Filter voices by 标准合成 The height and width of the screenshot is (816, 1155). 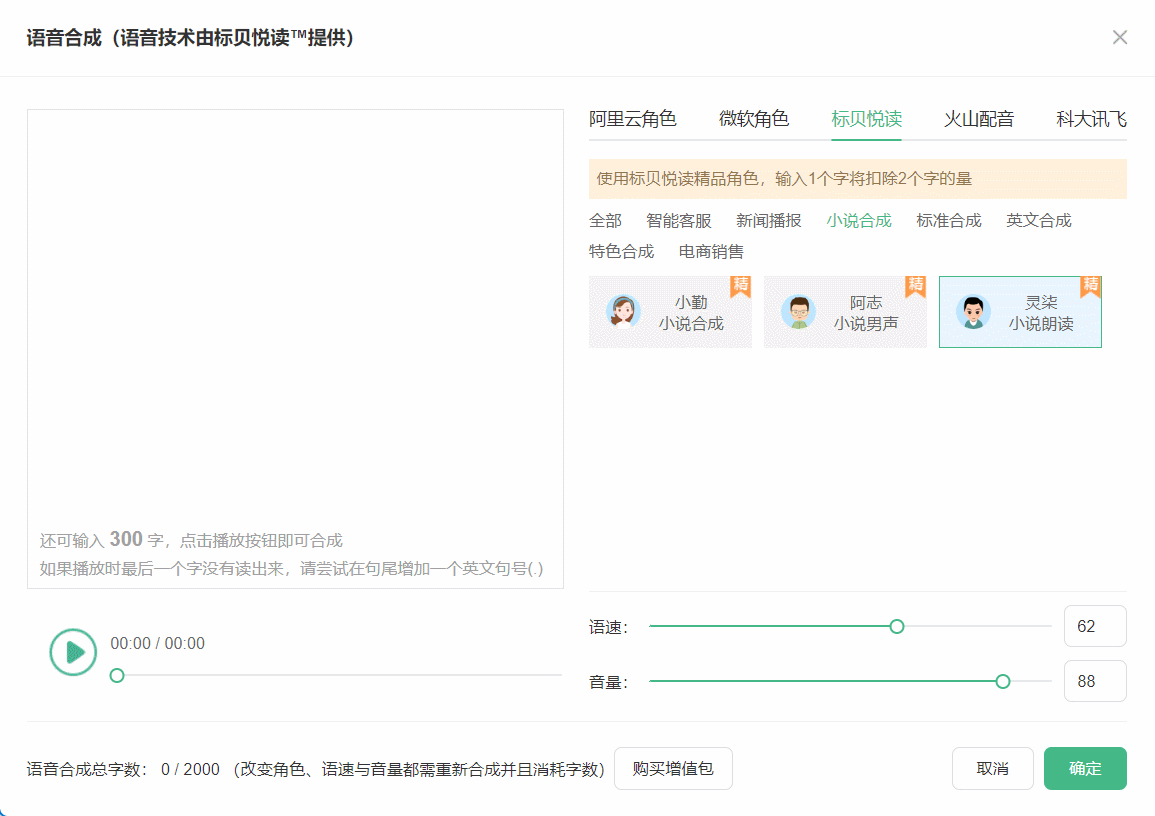tap(949, 221)
